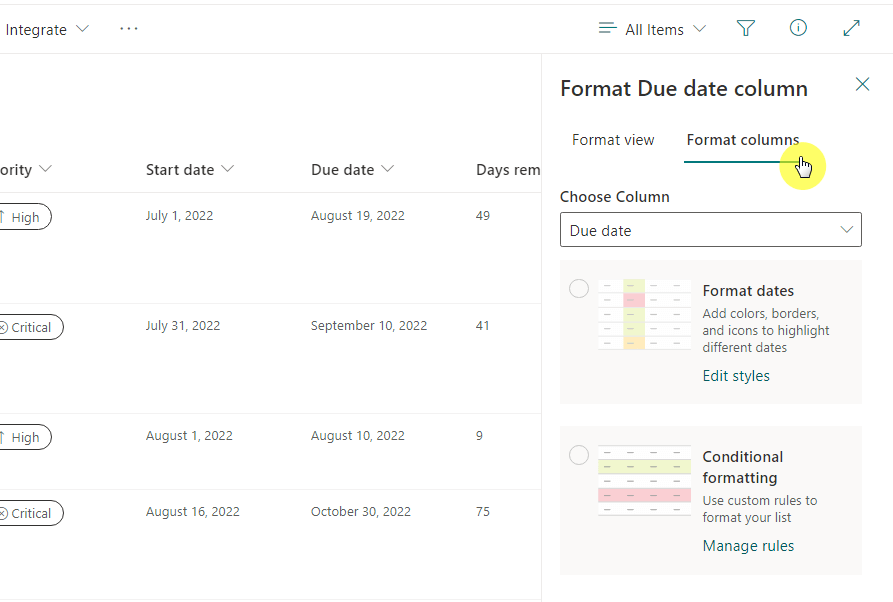Click the Due date cell August 10, 2022
This screenshot has height=602, width=893.
(x=358, y=436)
